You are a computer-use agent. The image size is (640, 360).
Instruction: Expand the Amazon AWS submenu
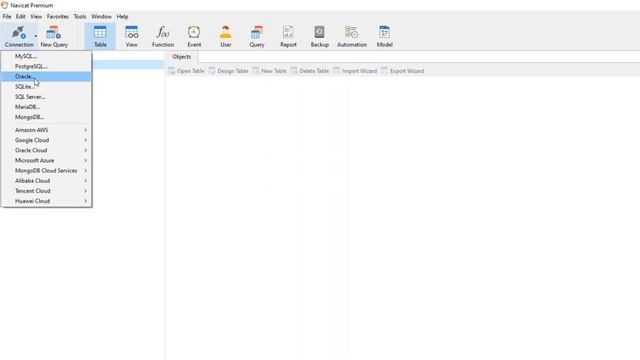(x=46, y=130)
